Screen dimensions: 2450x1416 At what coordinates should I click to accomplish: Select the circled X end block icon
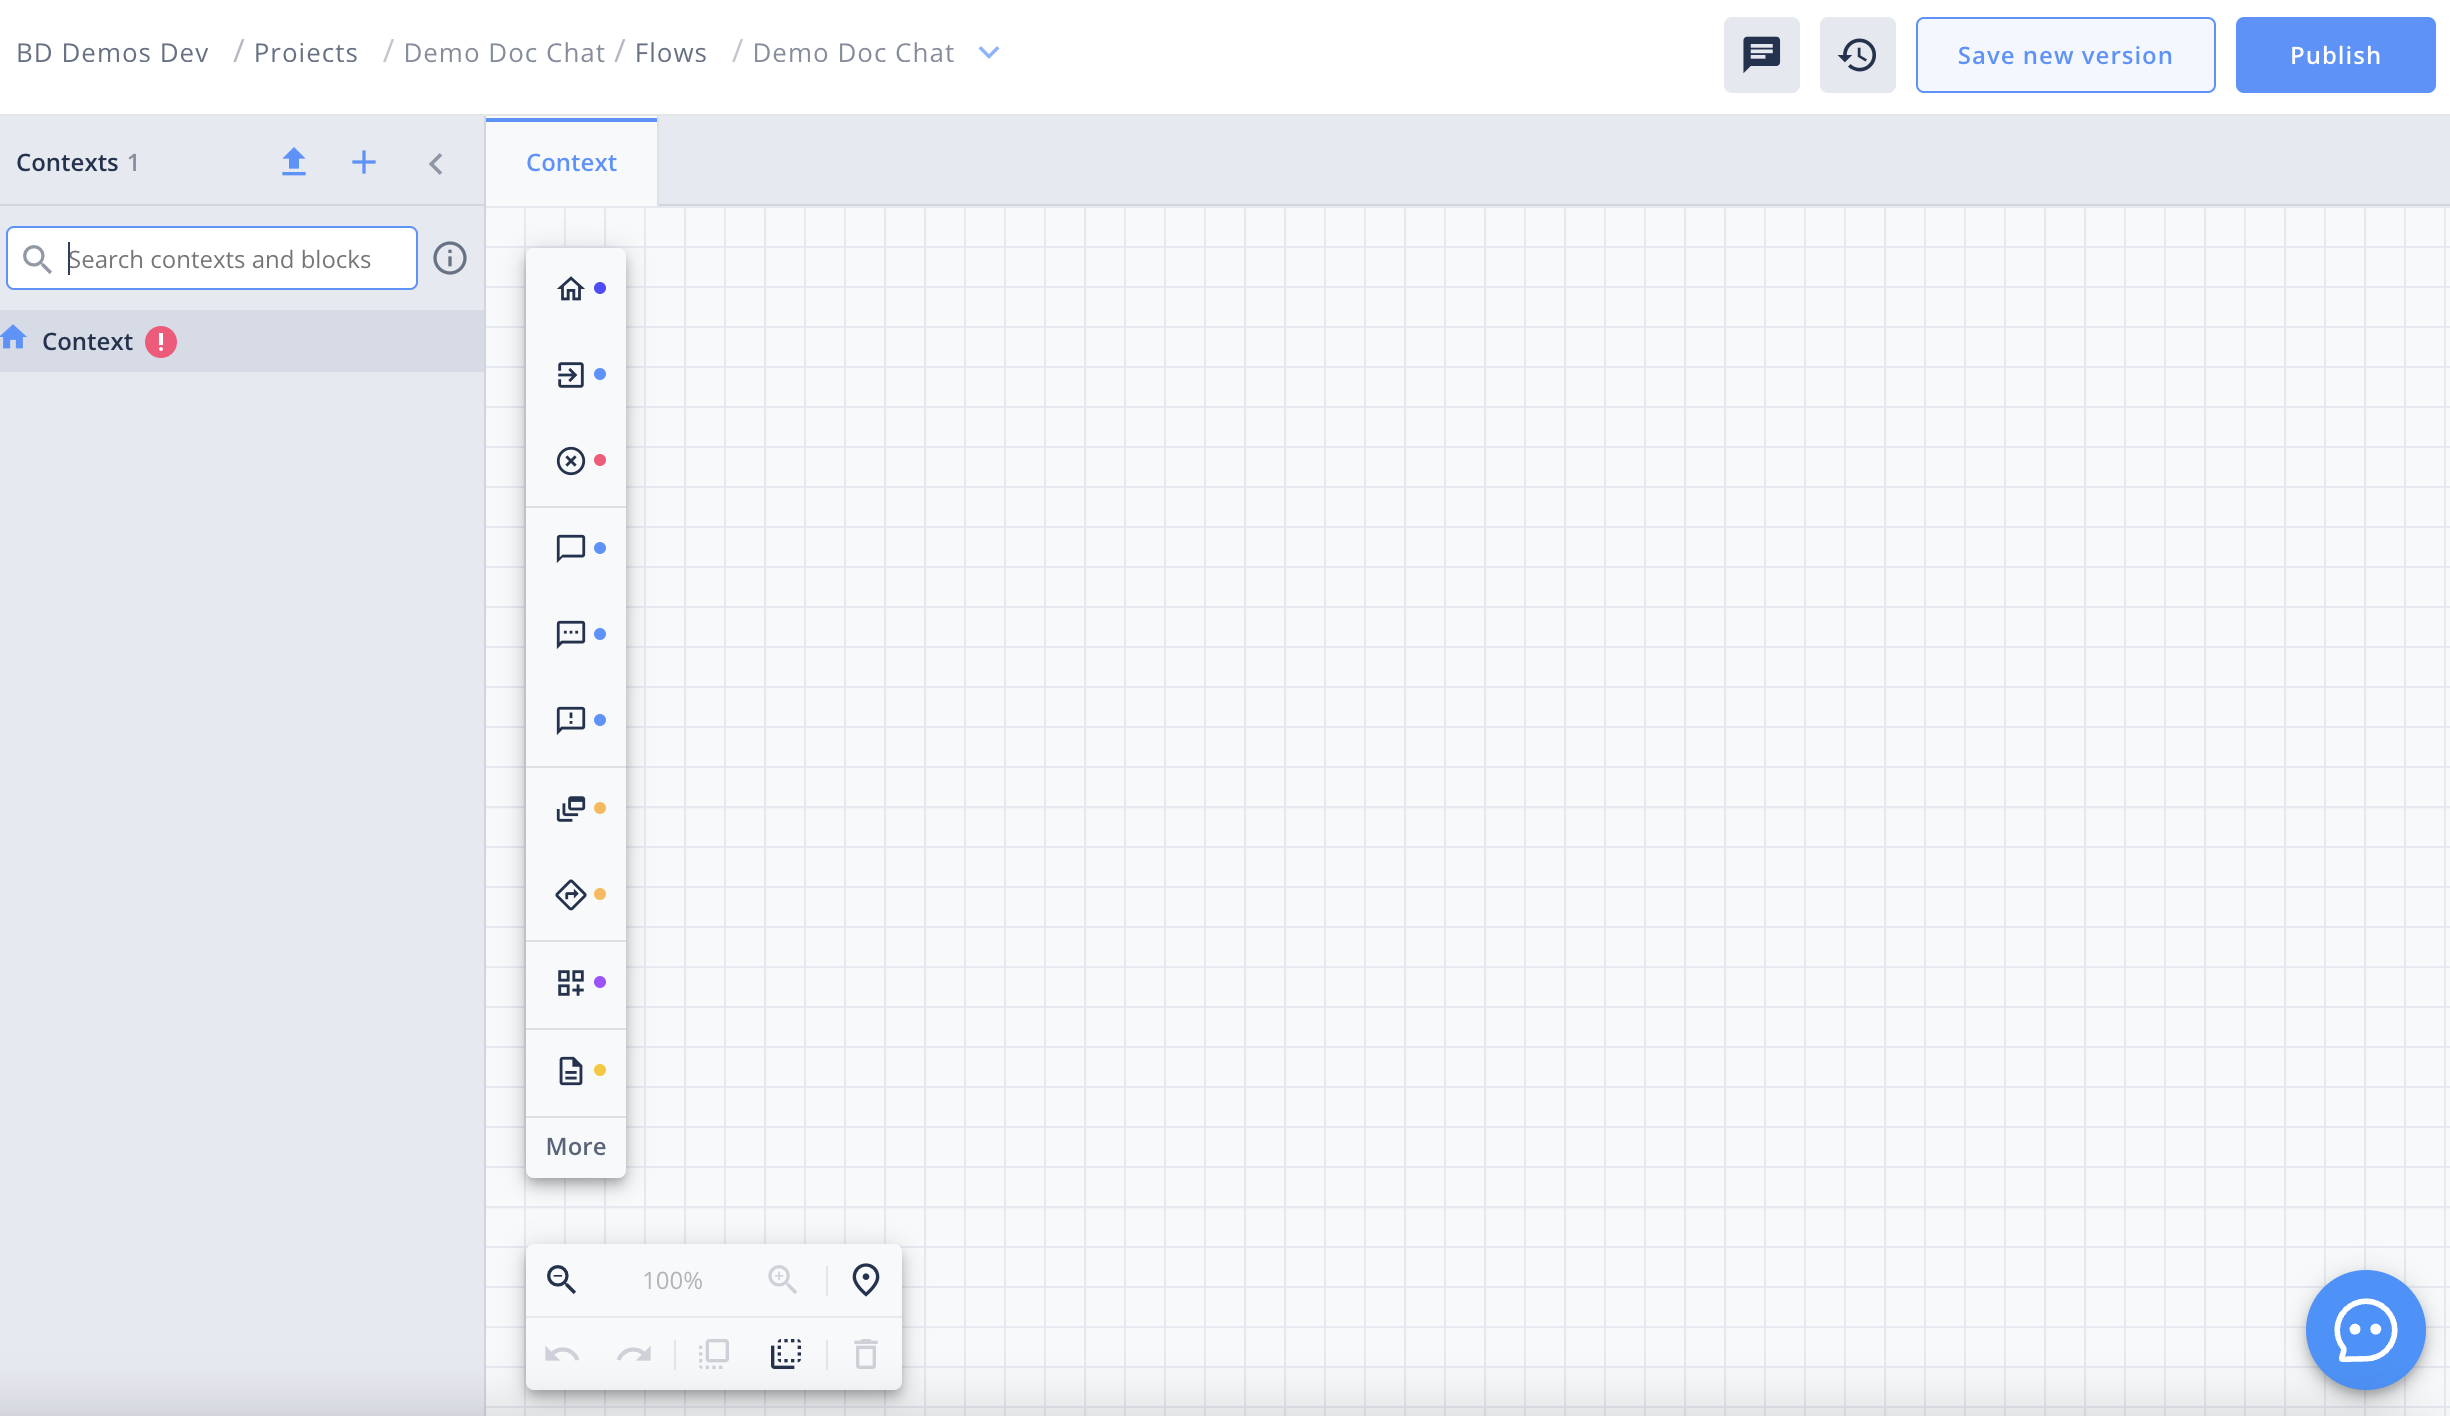click(x=571, y=461)
